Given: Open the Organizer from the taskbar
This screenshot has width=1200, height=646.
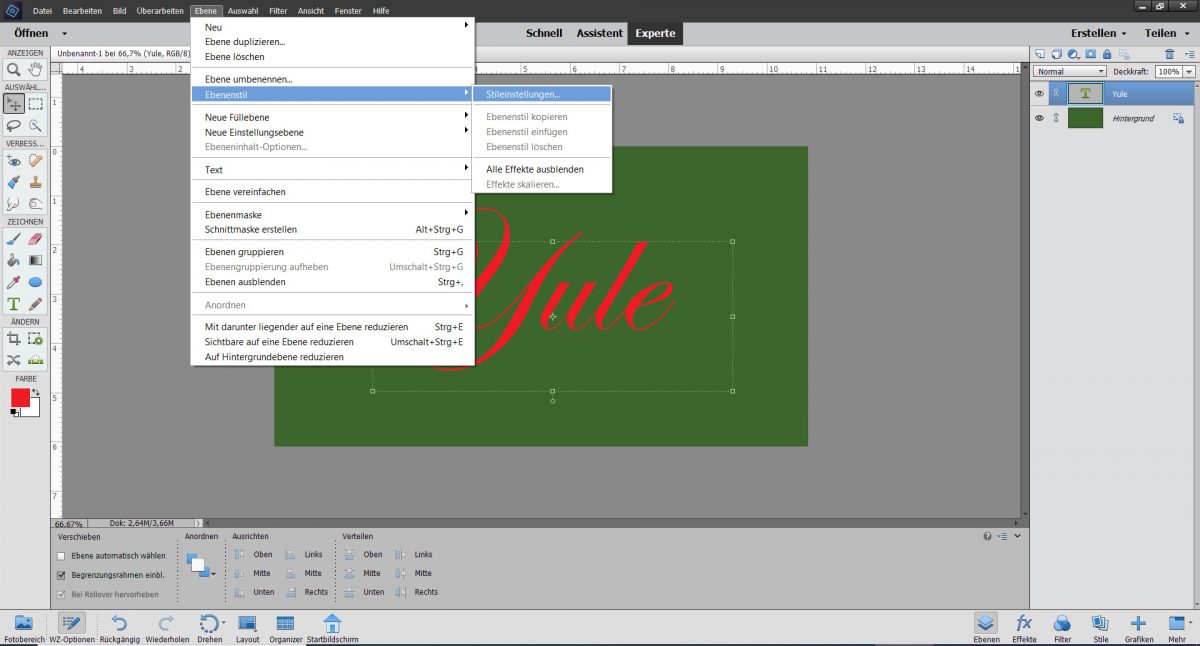Looking at the screenshot, I should (286, 628).
